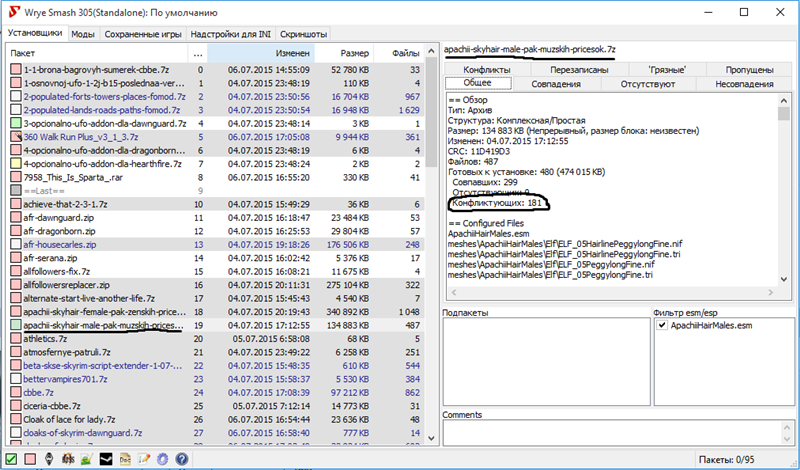Launch Steam from the status bar
This screenshot has width=800, height=470.
point(106,458)
